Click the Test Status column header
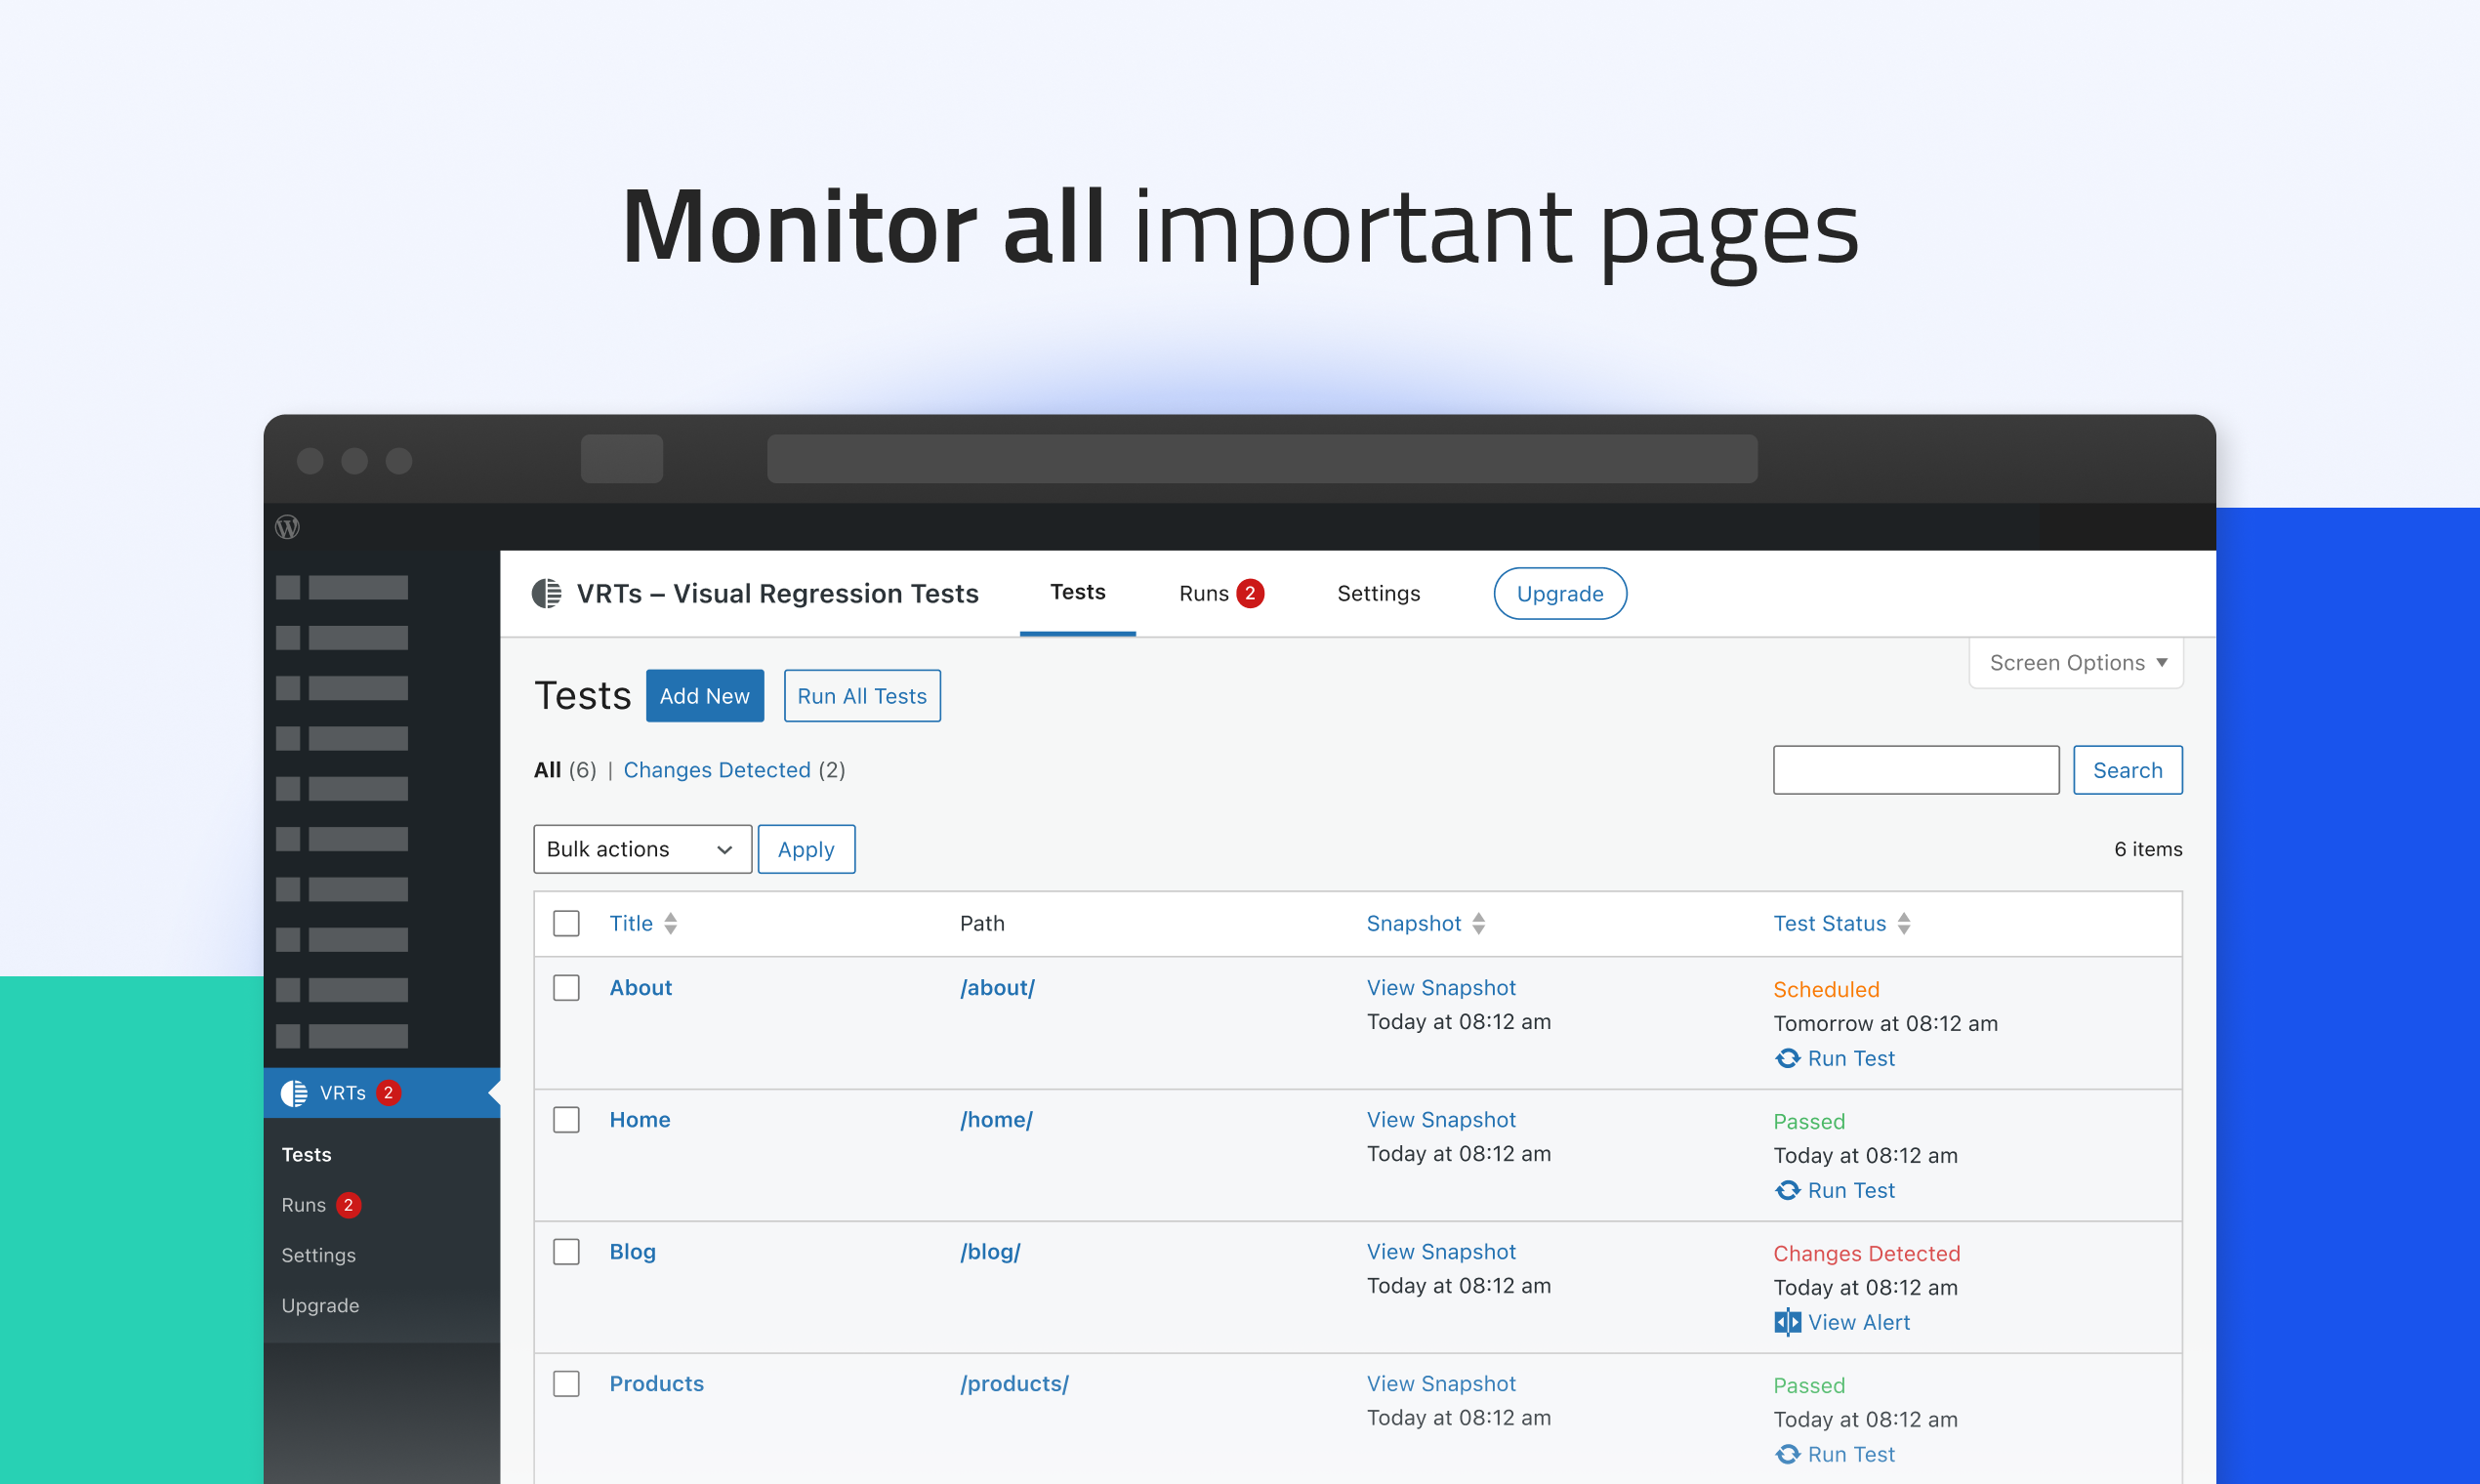2480x1484 pixels. click(x=1830, y=923)
